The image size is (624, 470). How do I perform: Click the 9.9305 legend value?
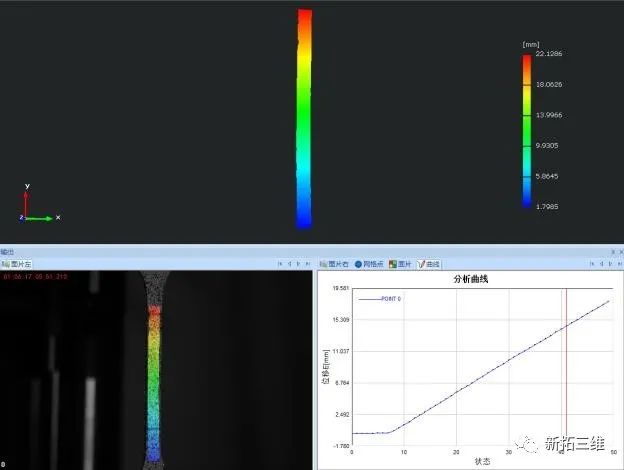click(547, 146)
